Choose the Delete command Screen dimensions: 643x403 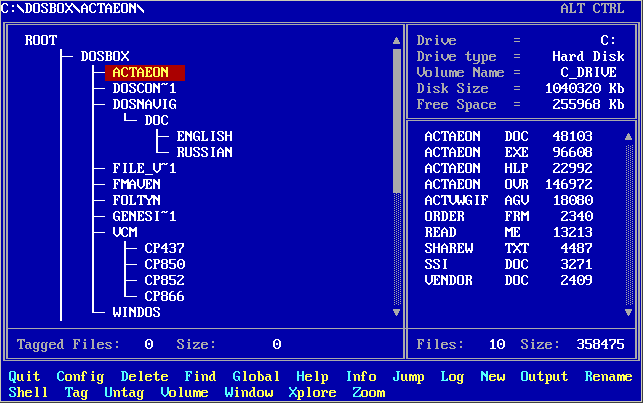click(144, 376)
